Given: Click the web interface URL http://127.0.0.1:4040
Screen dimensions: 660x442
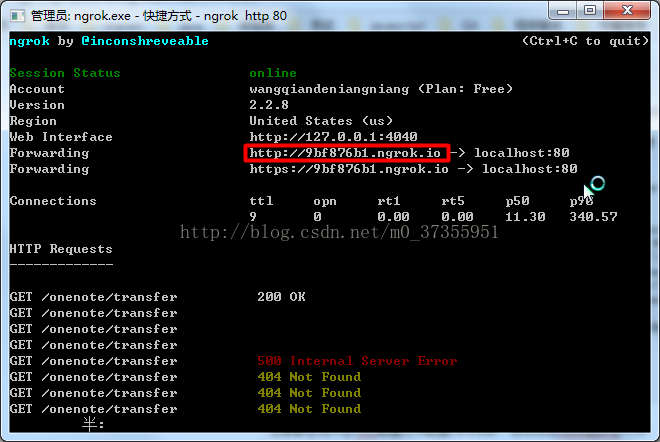Looking at the screenshot, I should coord(333,137).
